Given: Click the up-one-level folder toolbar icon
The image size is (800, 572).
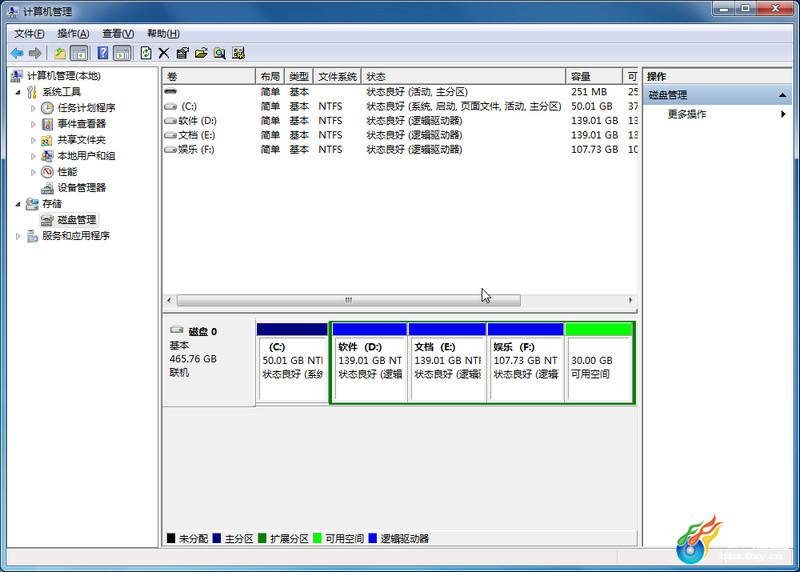Looking at the screenshot, I should (60, 53).
